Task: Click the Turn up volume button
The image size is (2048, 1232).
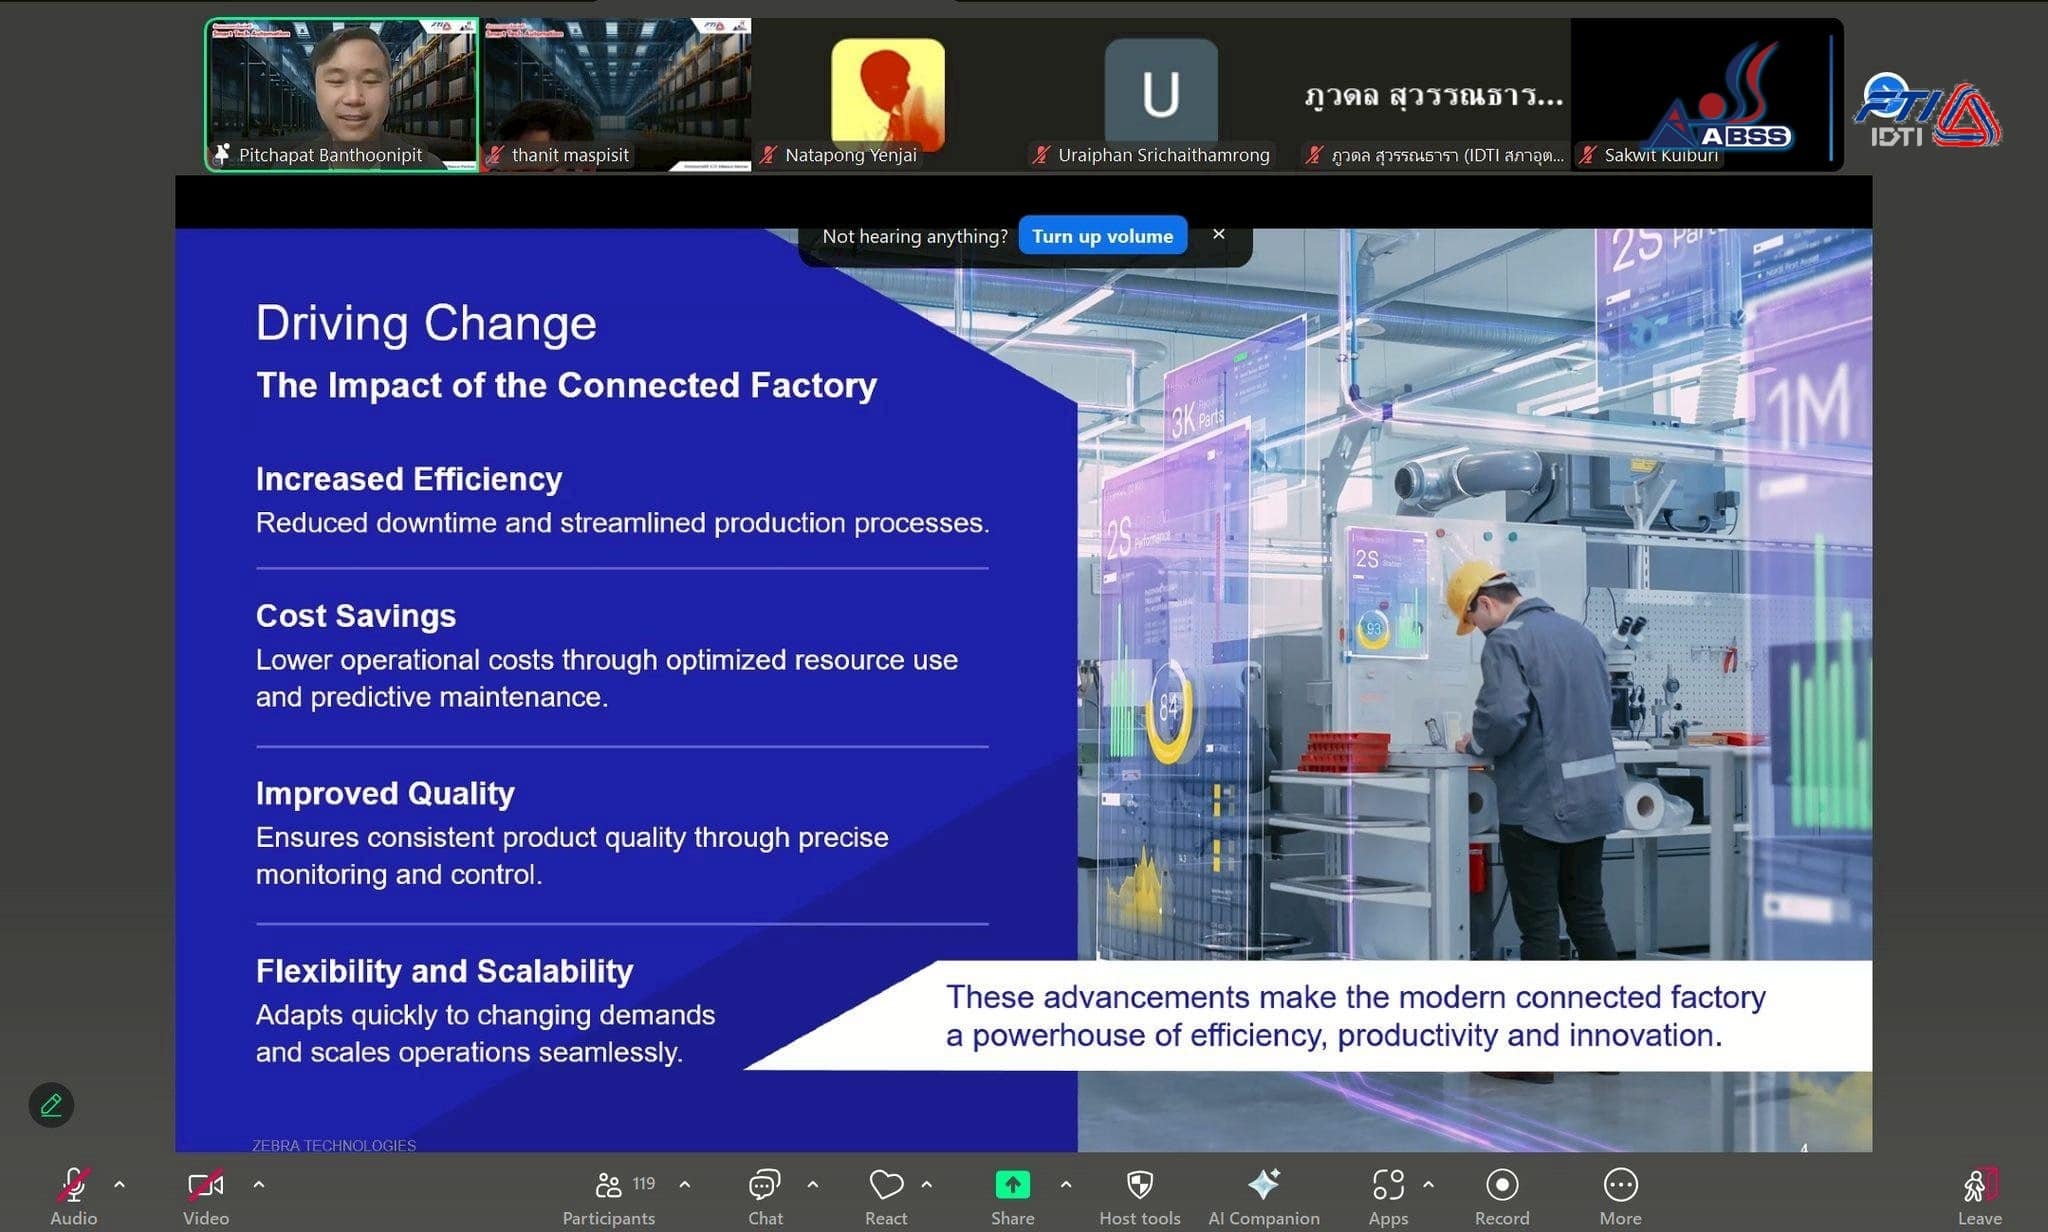Action: [x=1102, y=236]
